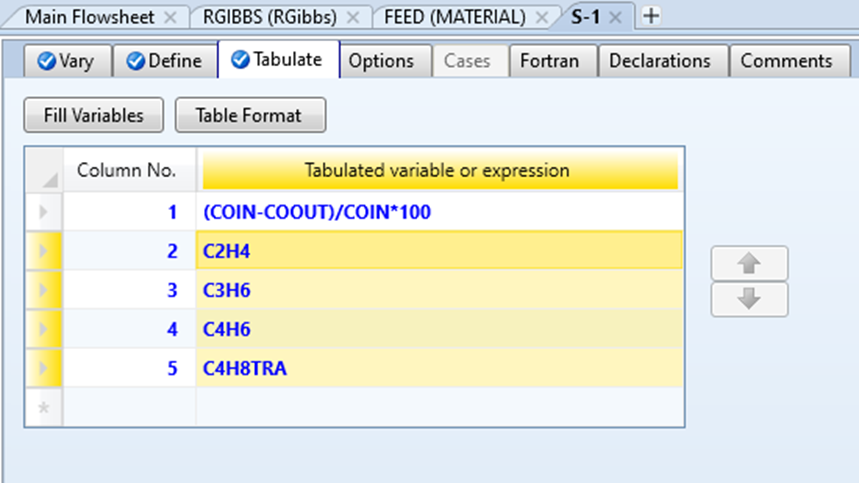Open the FEED (MATERIAL) tab
The height and width of the screenshot is (483, 859).
[x=455, y=17]
